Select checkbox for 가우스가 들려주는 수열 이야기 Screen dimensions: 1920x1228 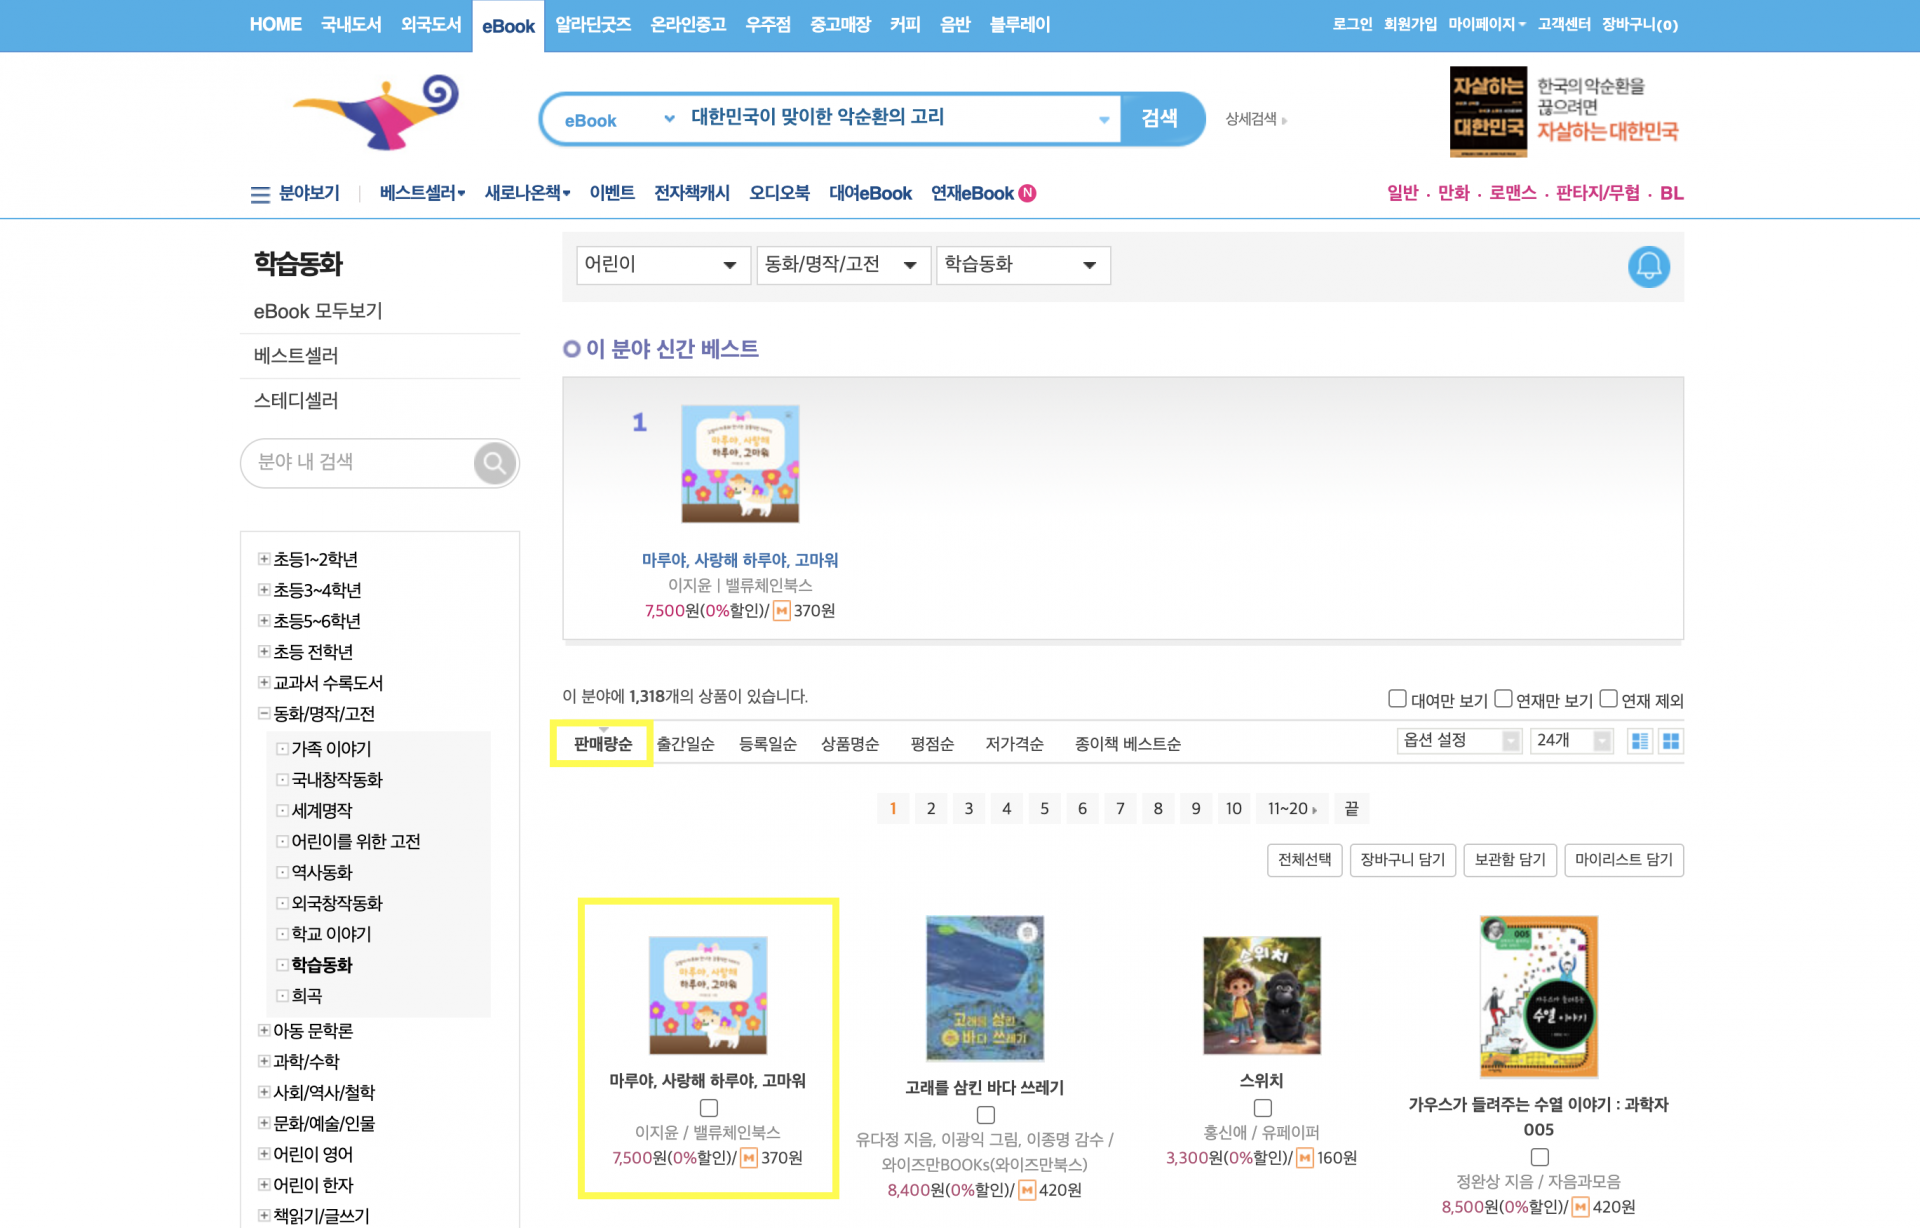tap(1540, 1157)
